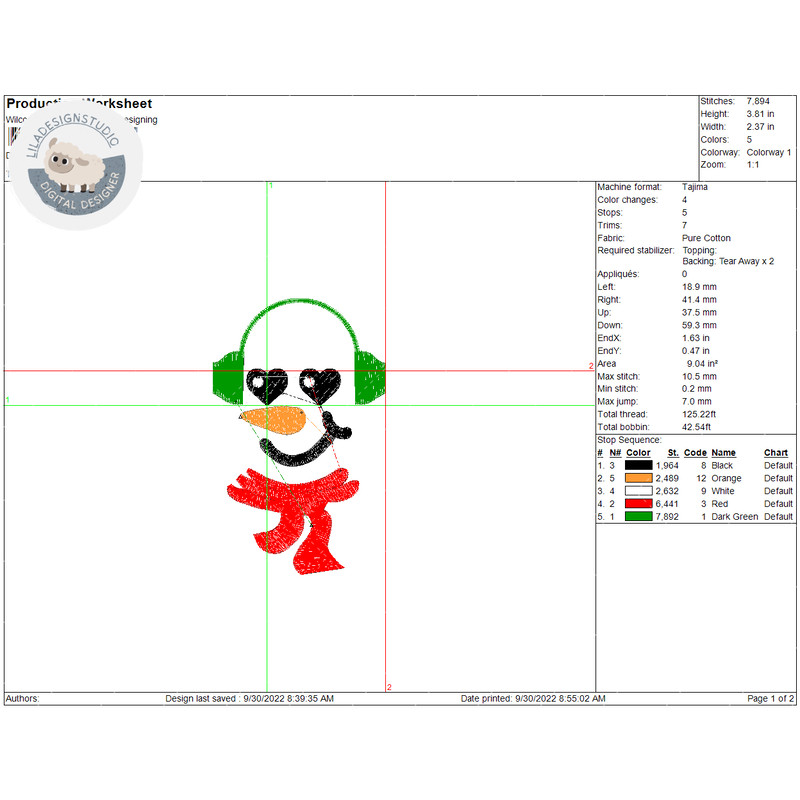This screenshot has height=800, width=800.
Task: Click the Chart column header
Action: (x=776, y=452)
